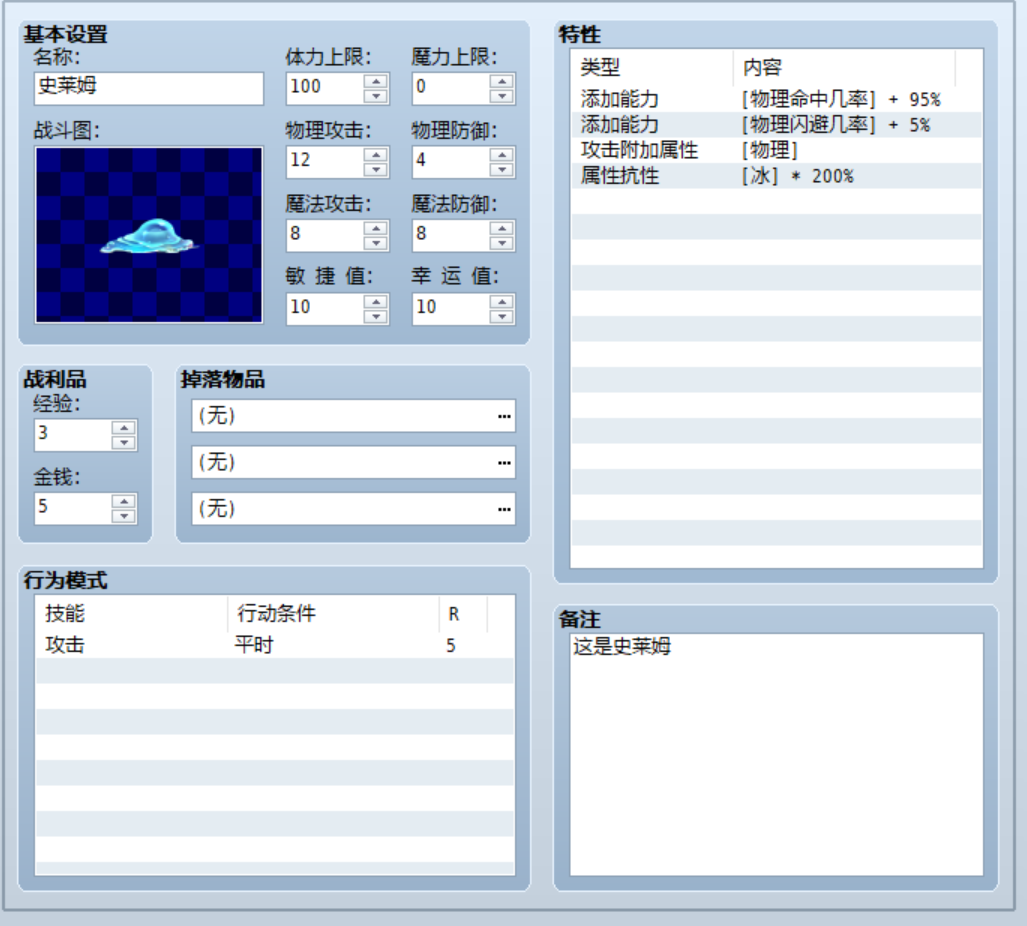This screenshot has height=926, width=1027.
Task: Increase 魔力上限 with the up arrow
Action: [502, 81]
